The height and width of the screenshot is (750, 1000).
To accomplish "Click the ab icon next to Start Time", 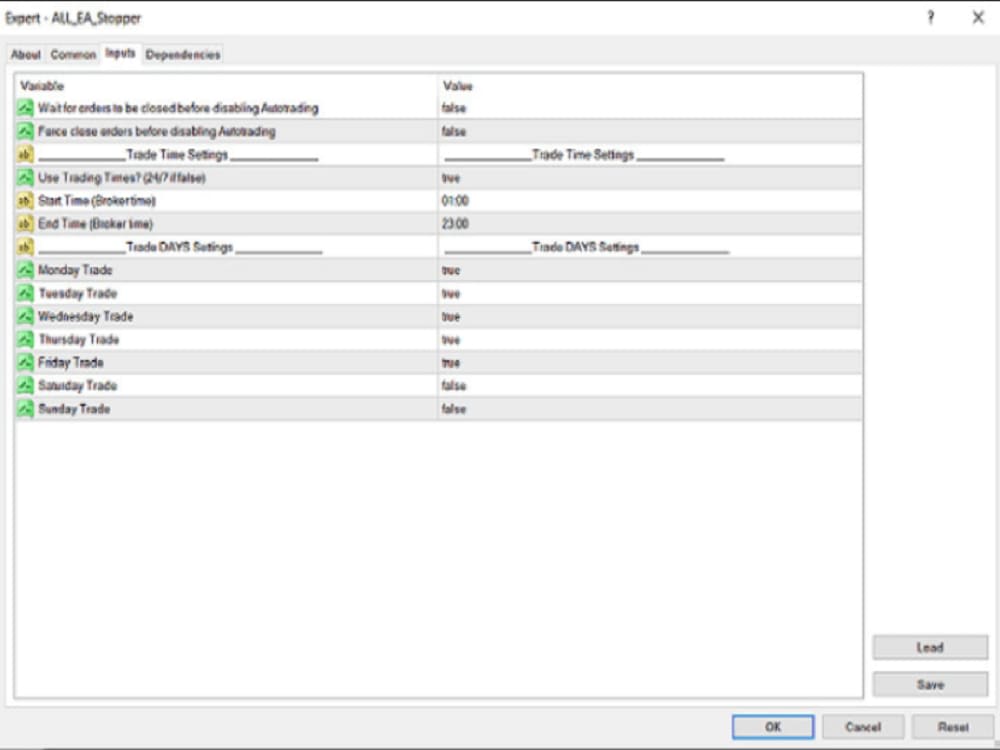I will coord(26,201).
